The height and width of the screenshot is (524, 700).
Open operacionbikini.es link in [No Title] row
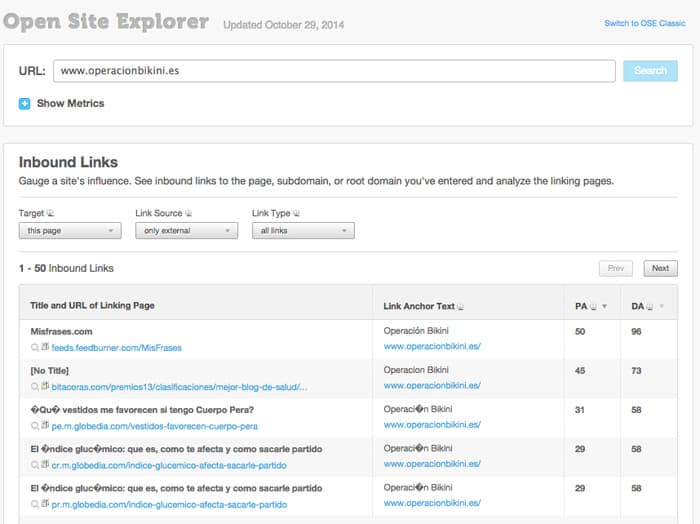tap(432, 386)
